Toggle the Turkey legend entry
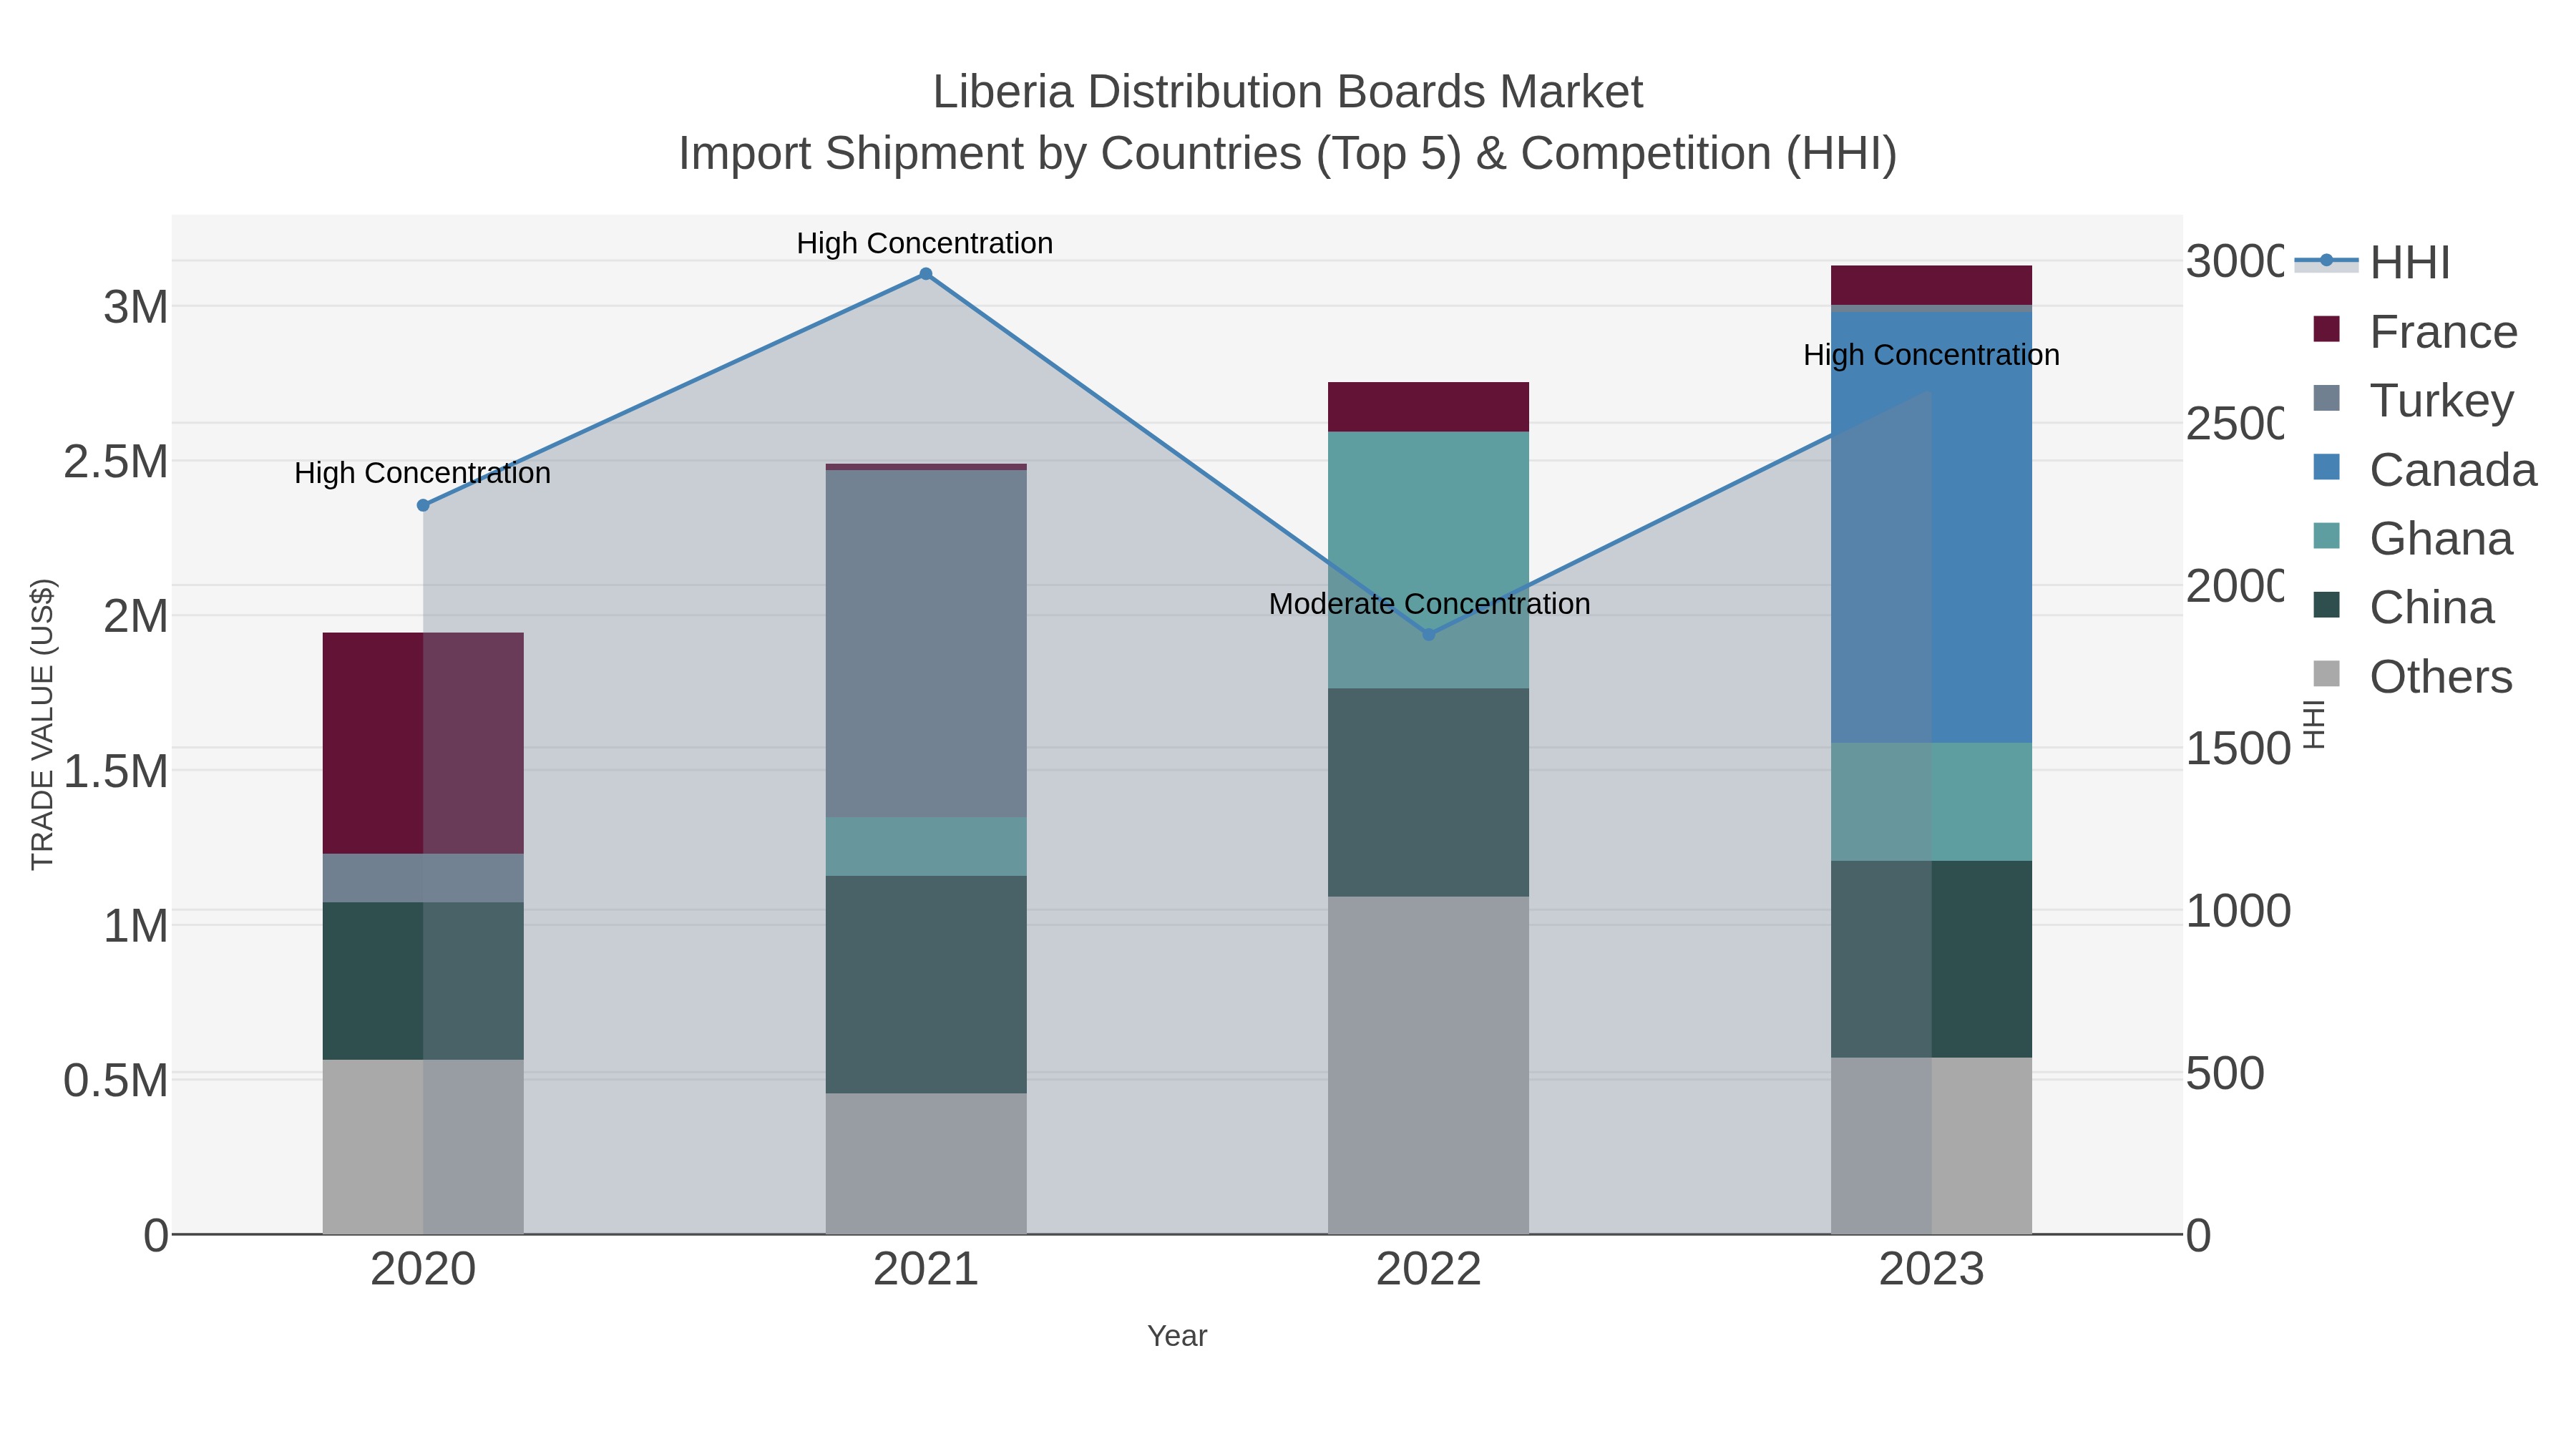Screen dimensions: 2576x1449 [x=2413, y=401]
